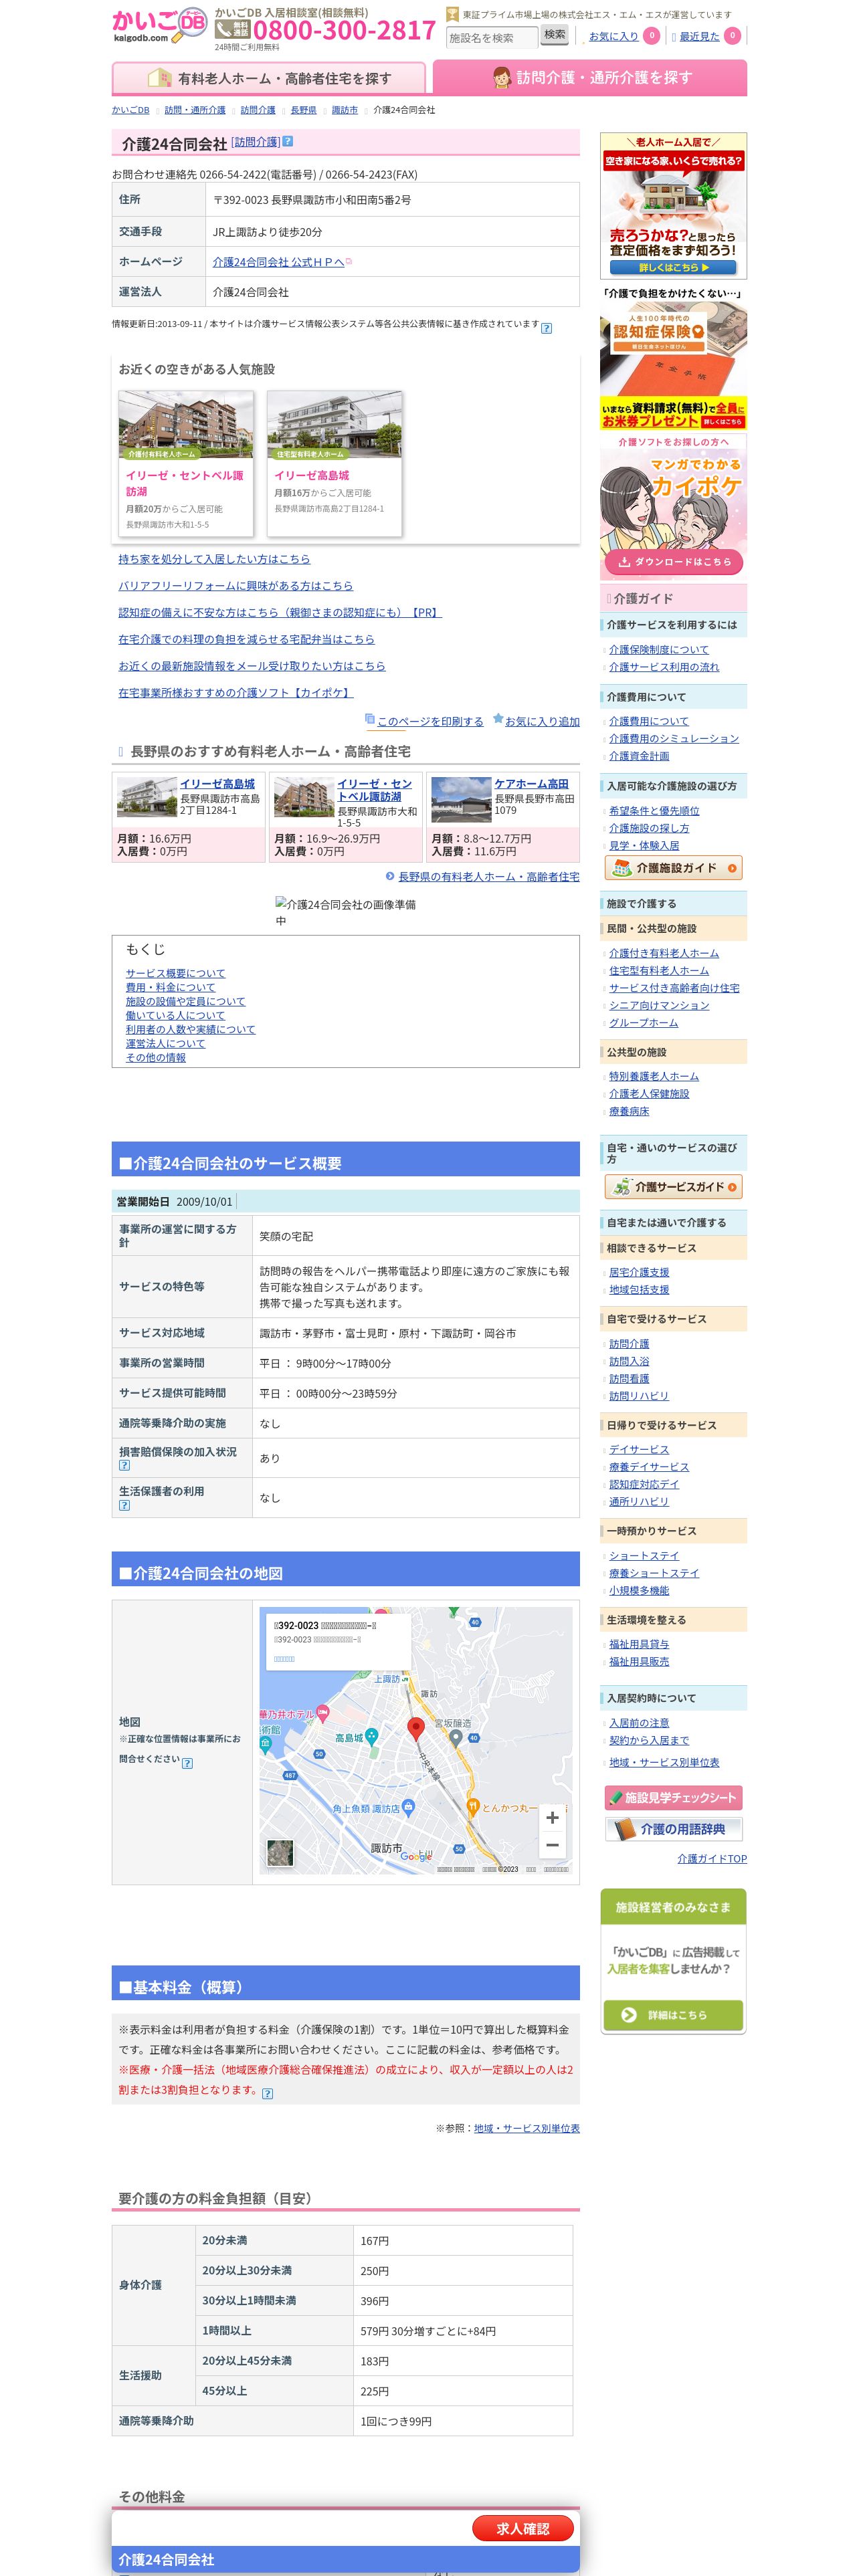Click the 藤乃井ホテル marker on map

(x=322, y=1714)
